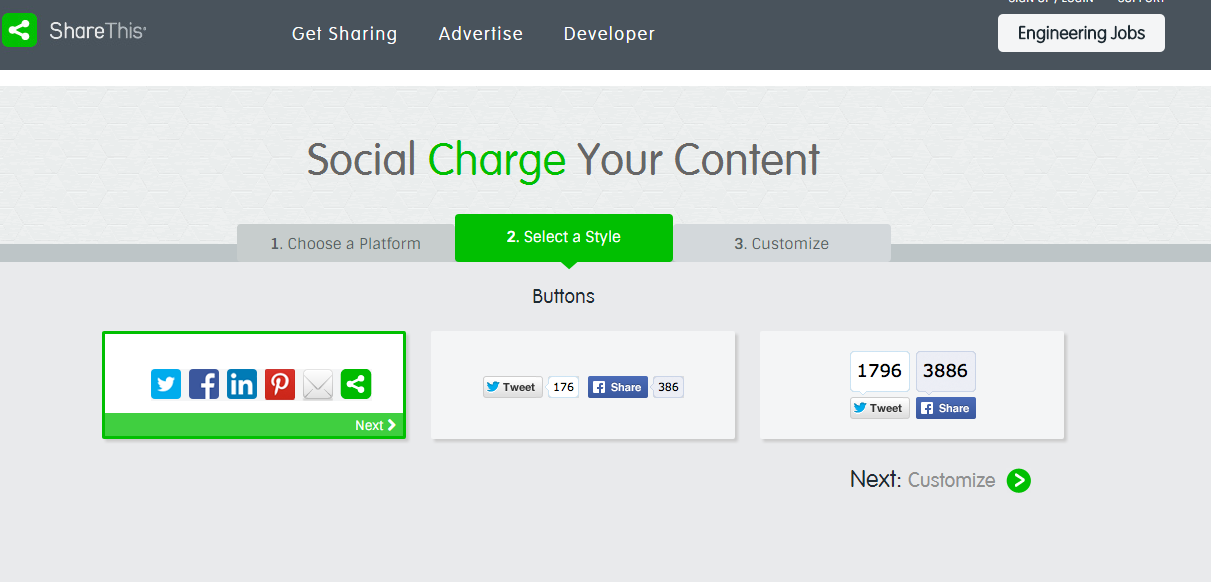Viewport: 1211px width, 582px height.
Task: Click the Social Charge Your Content headline
Action: click(564, 160)
